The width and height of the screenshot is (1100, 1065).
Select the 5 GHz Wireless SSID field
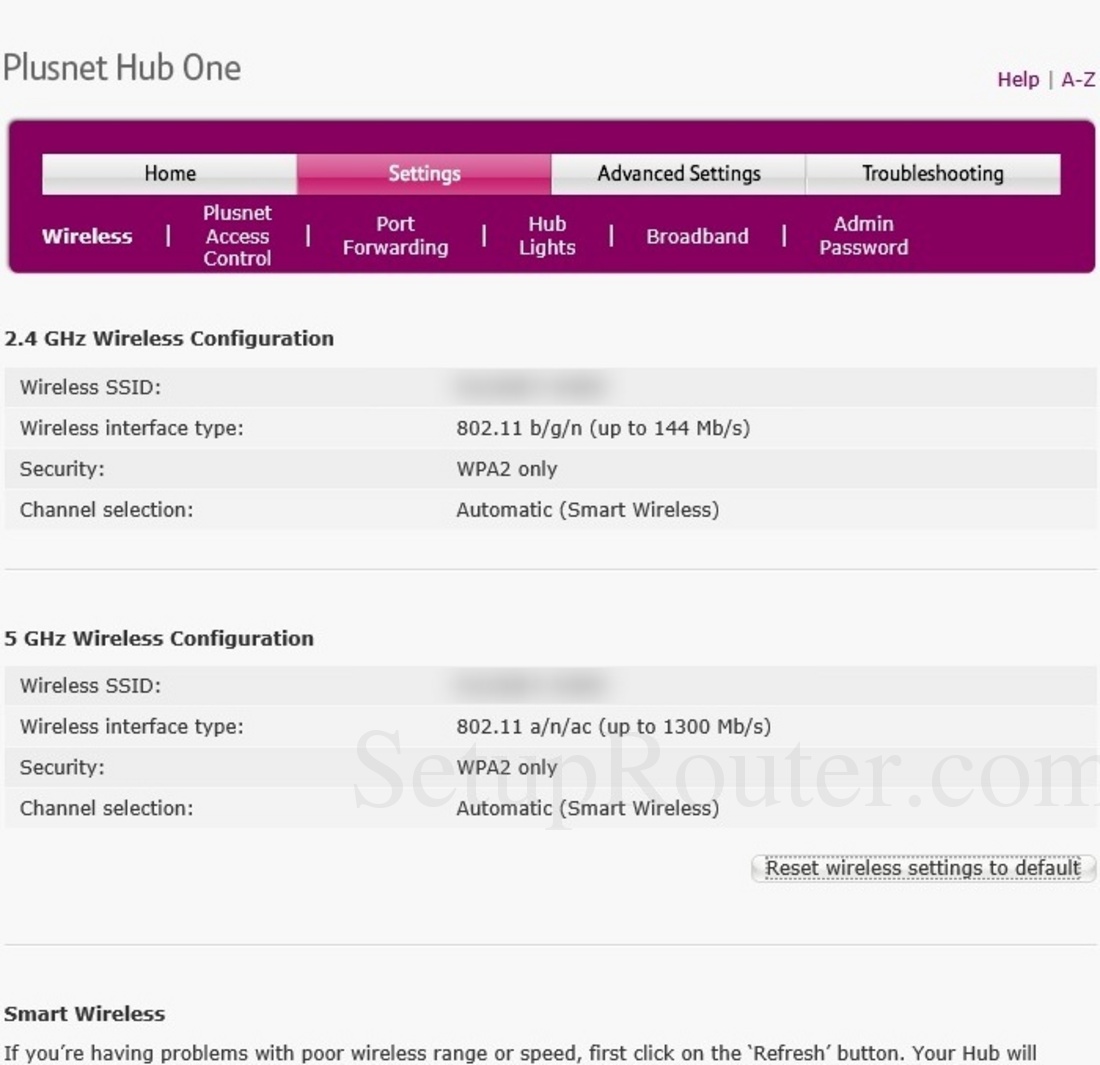point(530,686)
